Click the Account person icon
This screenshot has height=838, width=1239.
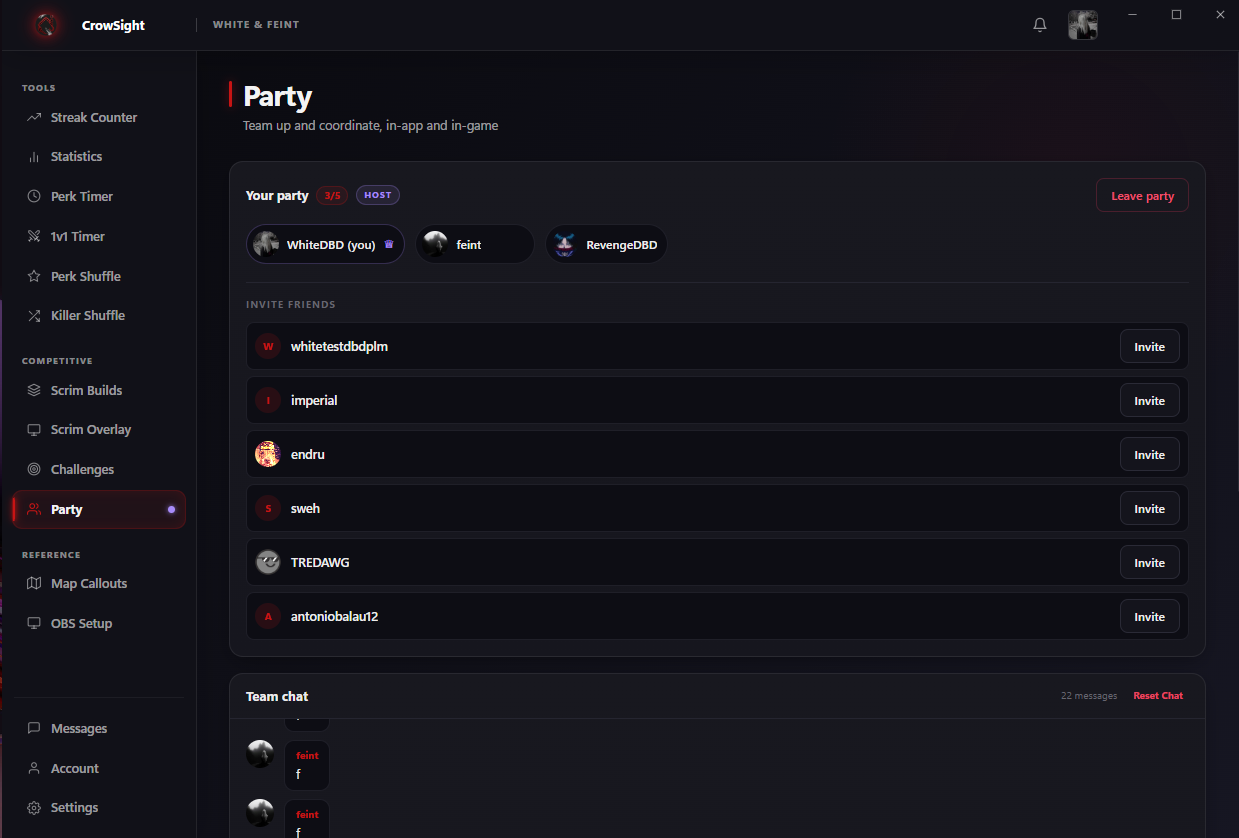pos(34,768)
